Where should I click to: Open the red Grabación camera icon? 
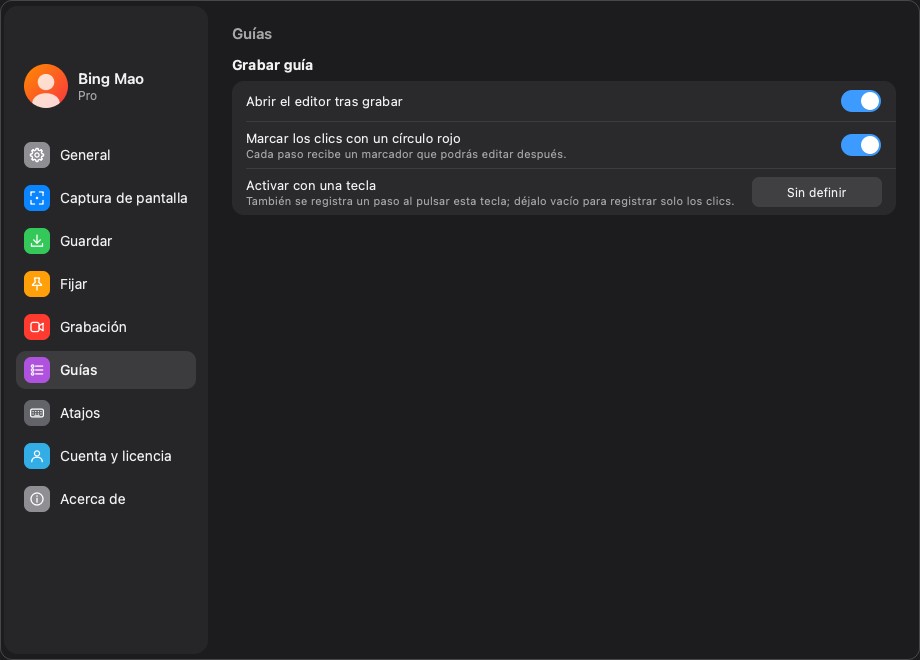pyautogui.click(x=37, y=327)
